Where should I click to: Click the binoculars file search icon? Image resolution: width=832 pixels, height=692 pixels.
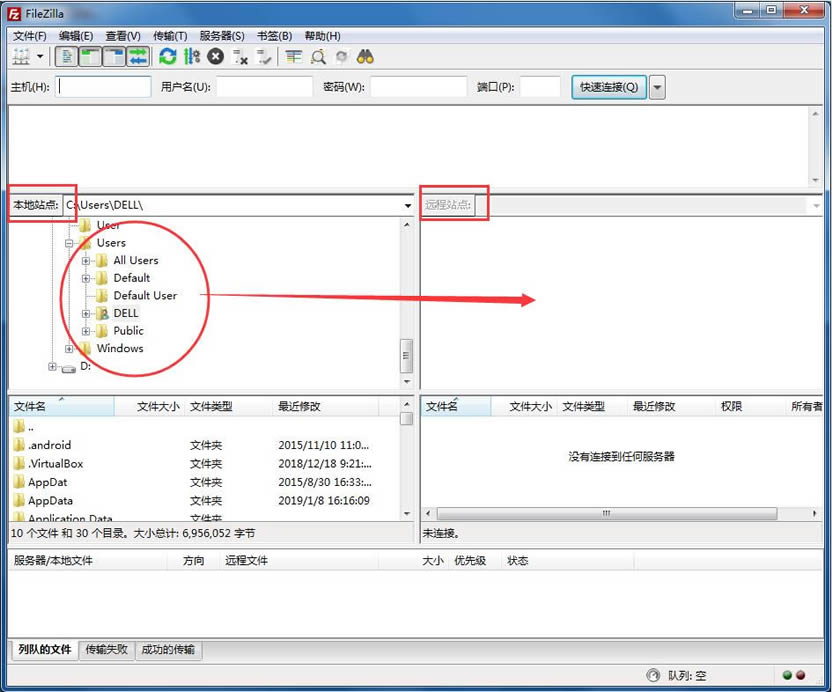click(x=366, y=57)
